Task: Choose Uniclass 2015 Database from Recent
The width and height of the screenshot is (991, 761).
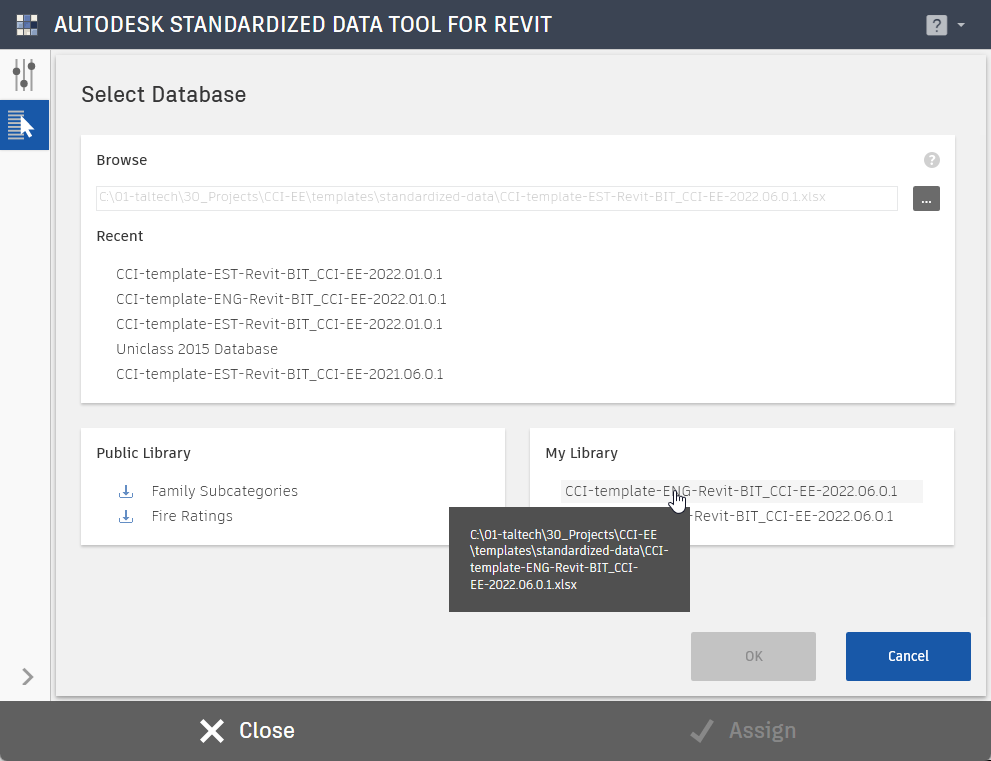Action: [x=197, y=349]
